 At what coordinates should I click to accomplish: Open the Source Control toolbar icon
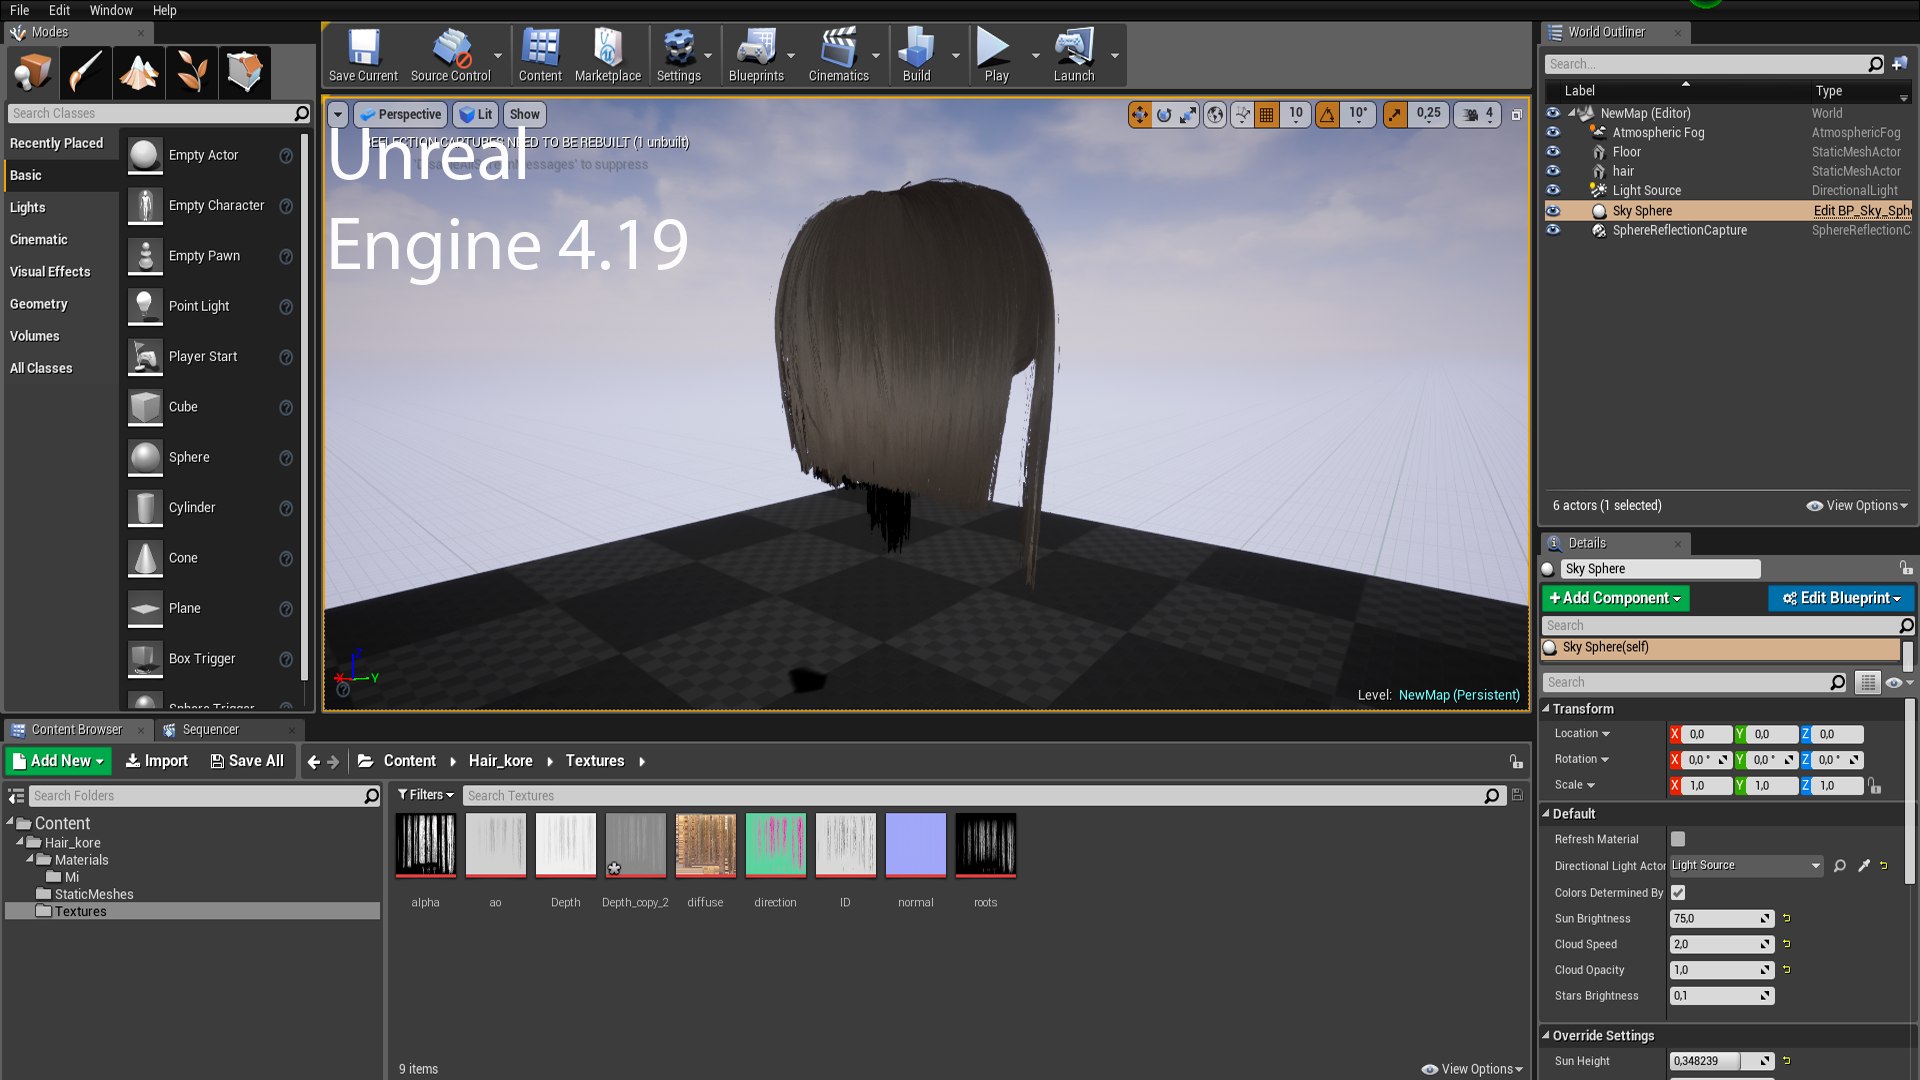click(x=451, y=55)
